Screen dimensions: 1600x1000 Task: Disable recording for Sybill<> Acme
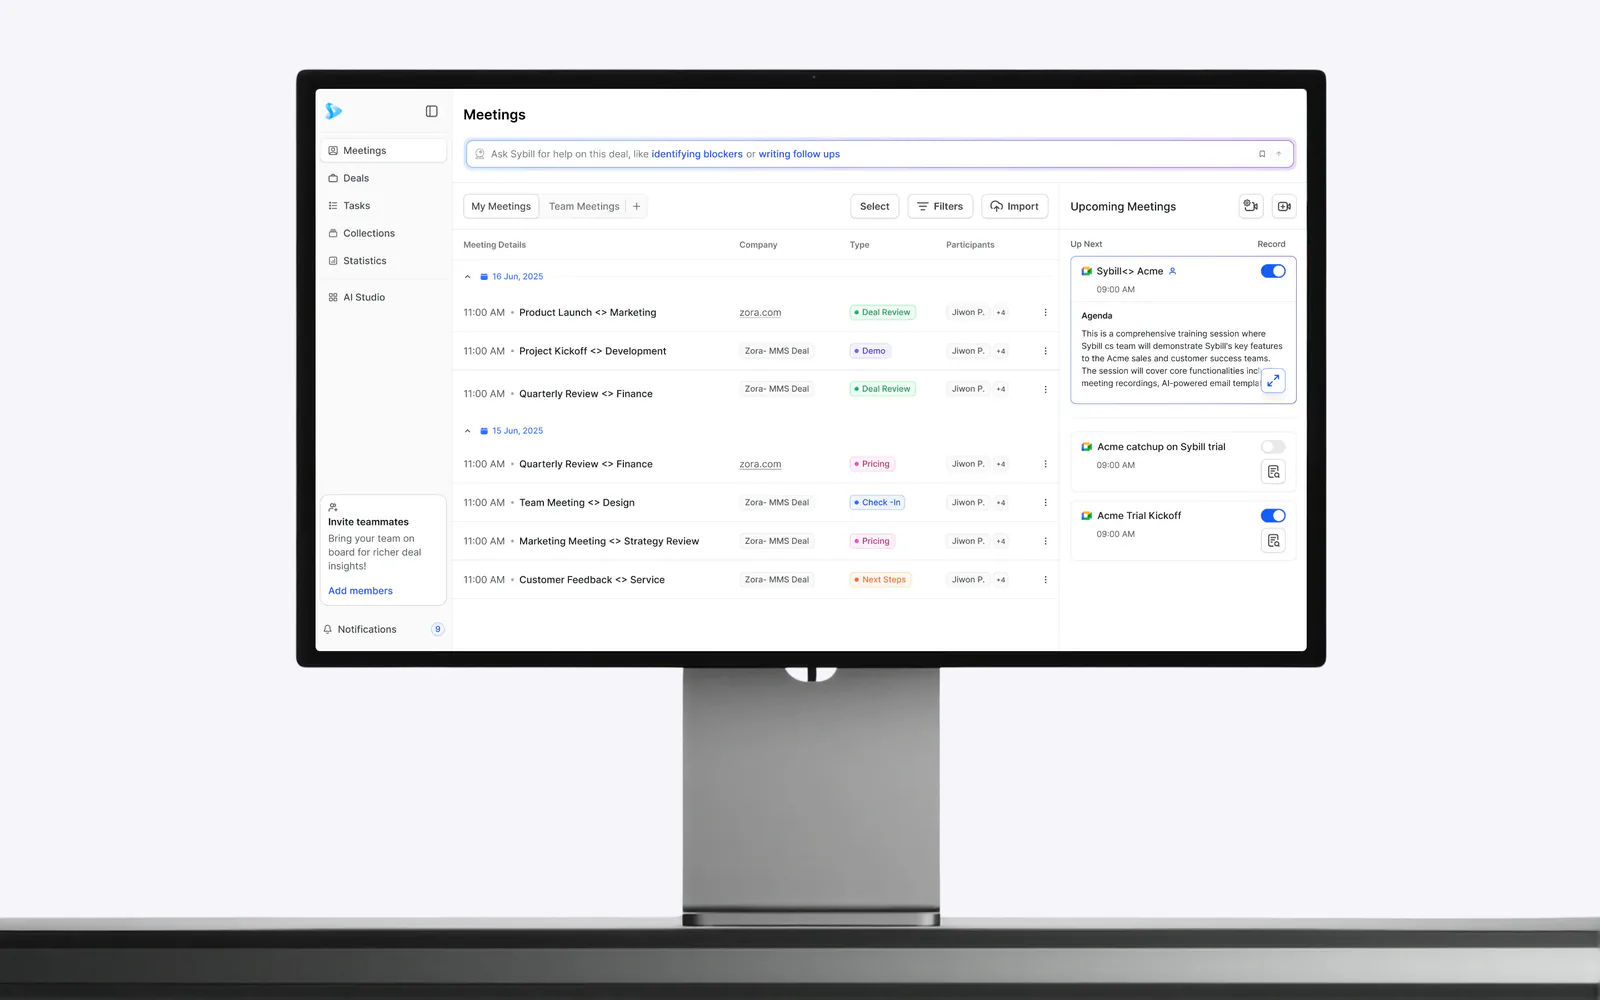pos(1273,271)
